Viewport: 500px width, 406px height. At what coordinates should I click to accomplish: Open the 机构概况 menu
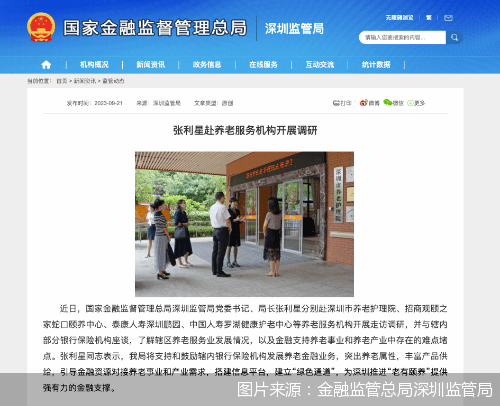(94, 65)
